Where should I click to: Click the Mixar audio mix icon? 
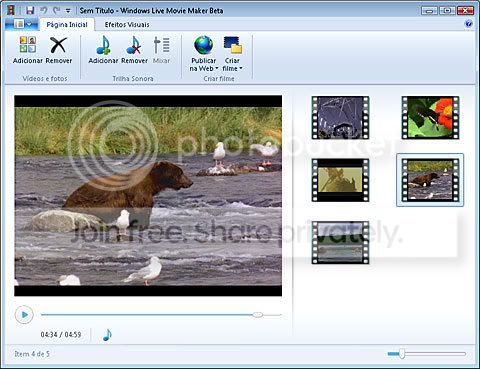pyautogui.click(x=161, y=45)
